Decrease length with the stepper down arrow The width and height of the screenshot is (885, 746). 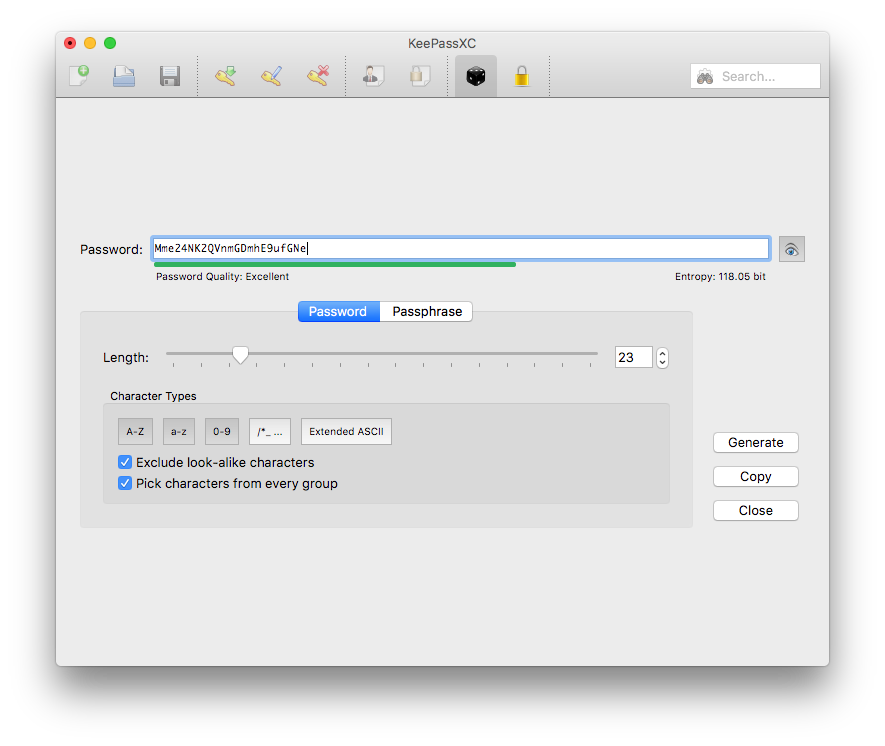[663, 362]
